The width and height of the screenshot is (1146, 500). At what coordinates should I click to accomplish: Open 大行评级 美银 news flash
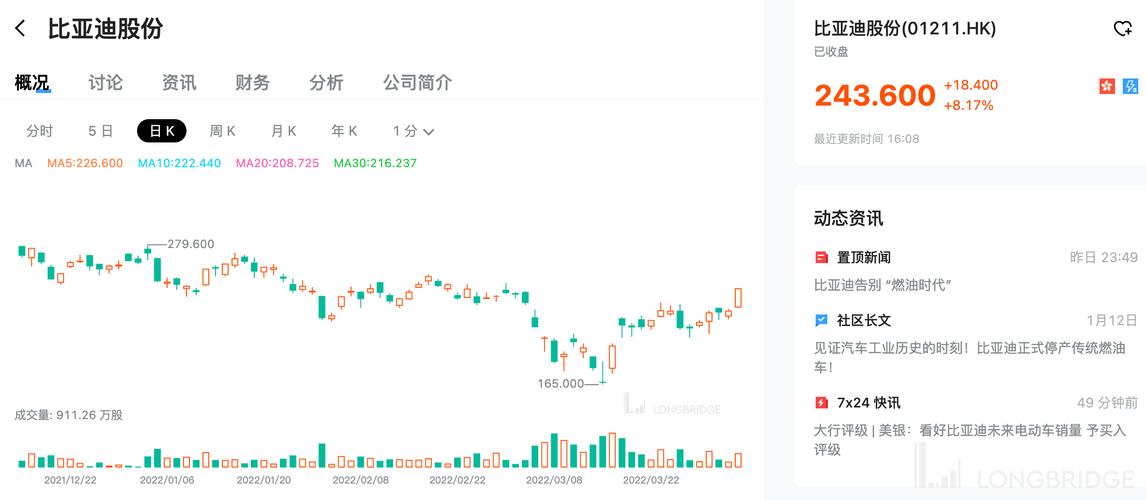(x=970, y=439)
